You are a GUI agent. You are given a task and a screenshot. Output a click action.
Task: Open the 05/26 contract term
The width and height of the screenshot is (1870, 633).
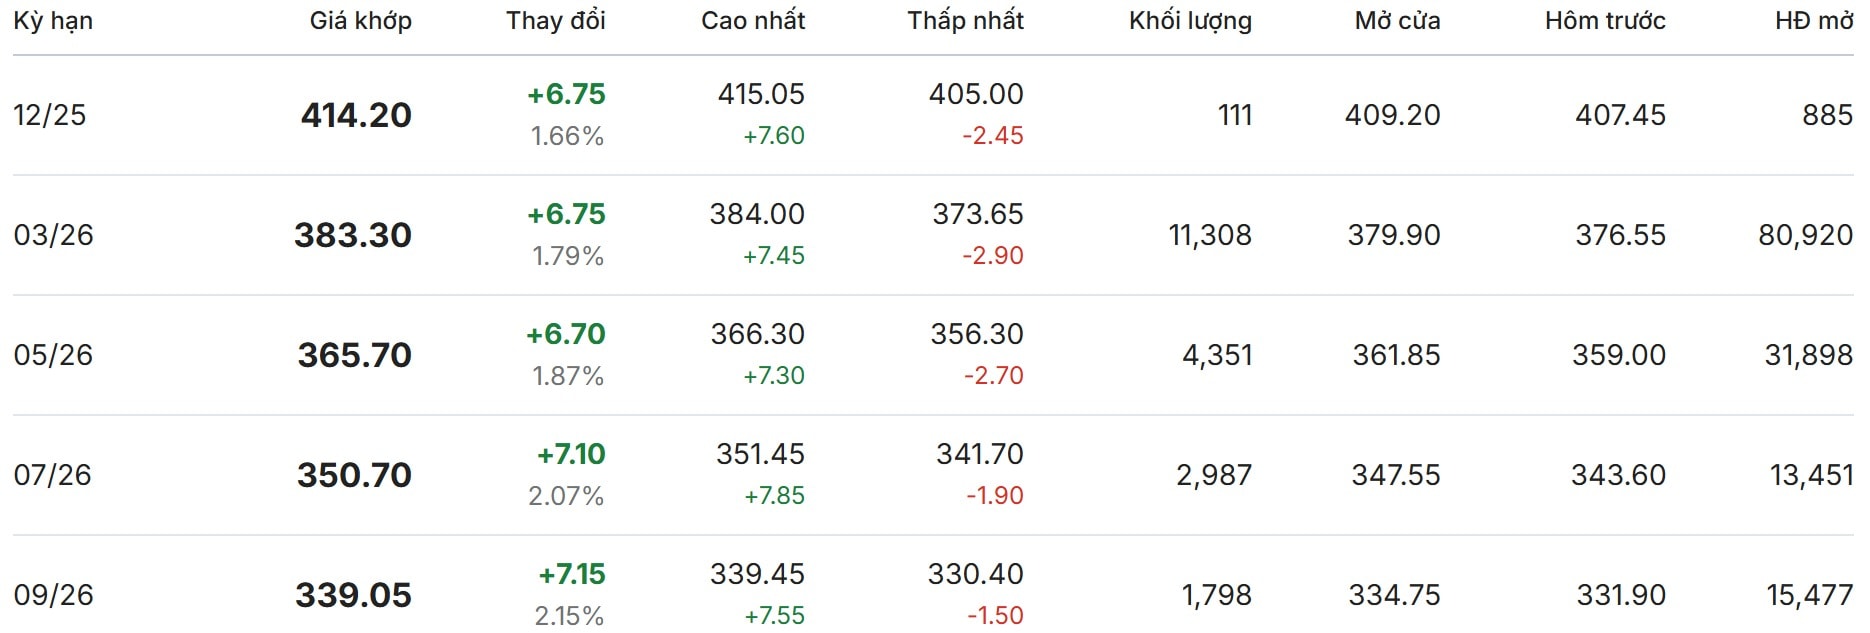[53, 355]
